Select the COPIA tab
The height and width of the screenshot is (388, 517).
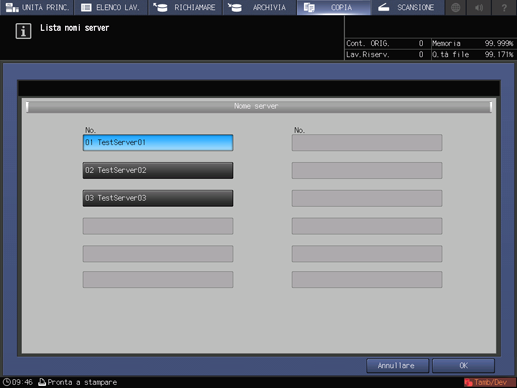334,7
